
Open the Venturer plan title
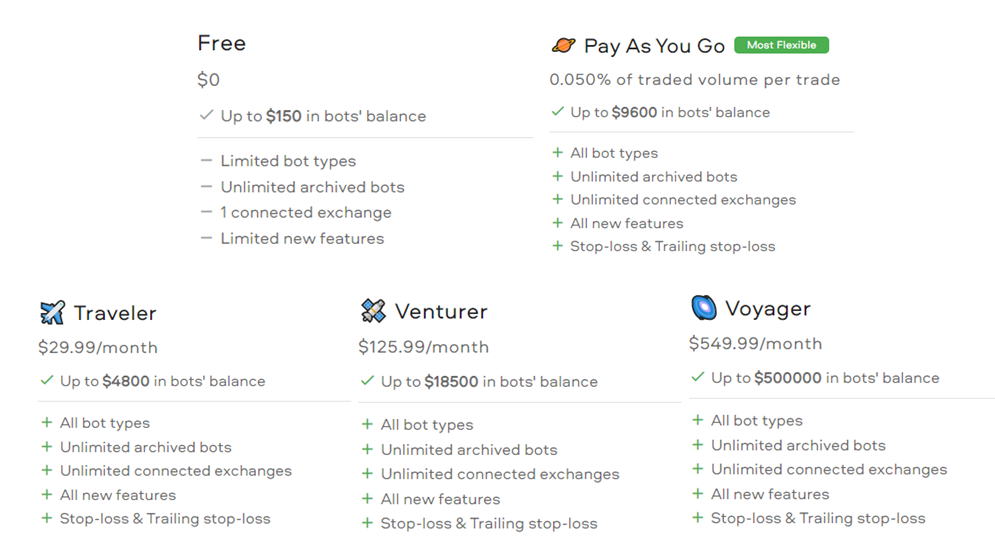click(x=441, y=311)
